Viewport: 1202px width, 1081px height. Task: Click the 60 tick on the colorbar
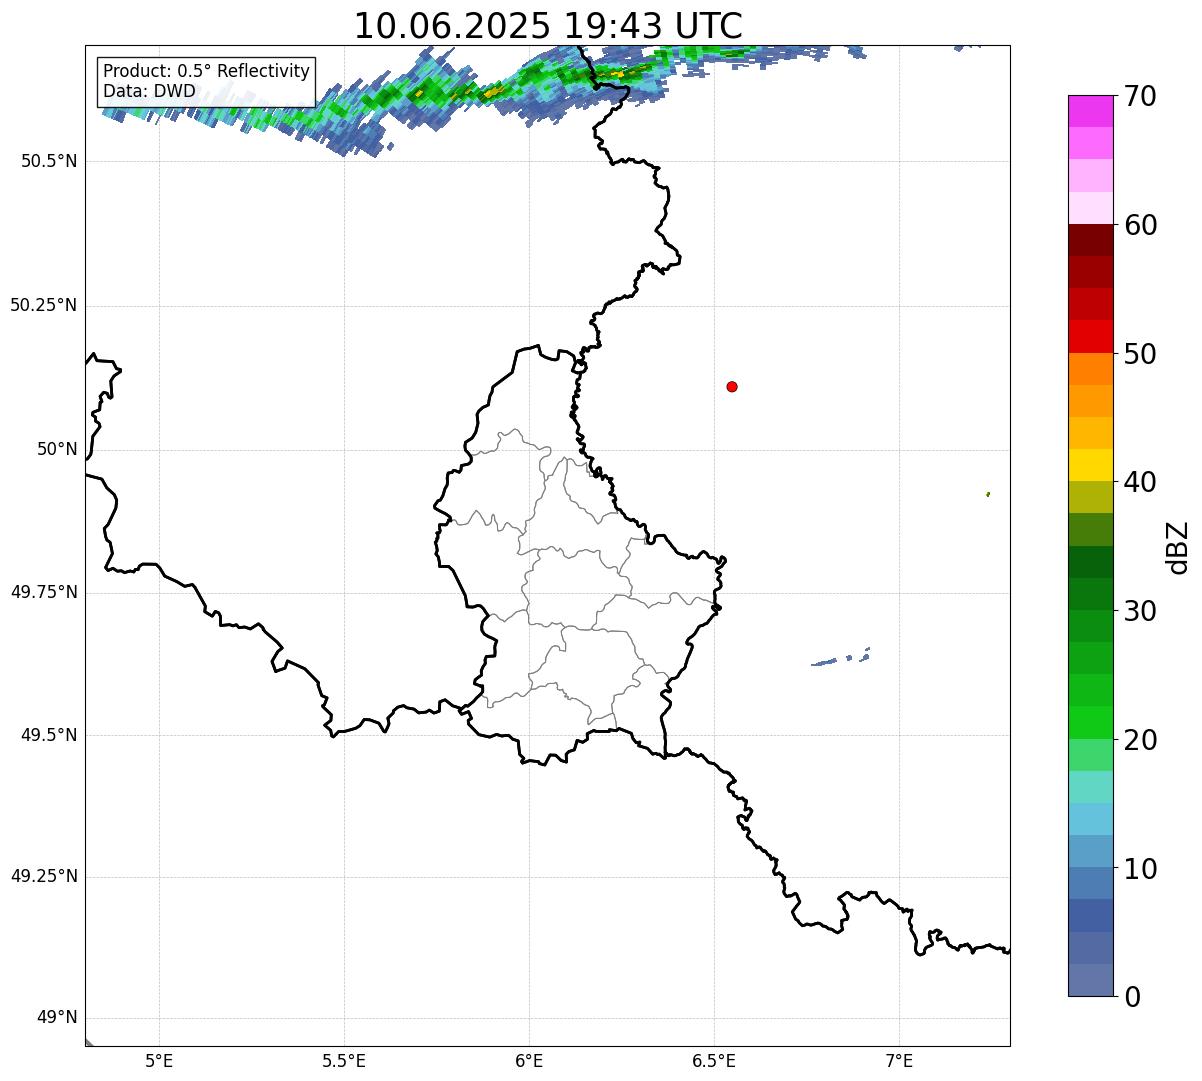coord(1139,225)
